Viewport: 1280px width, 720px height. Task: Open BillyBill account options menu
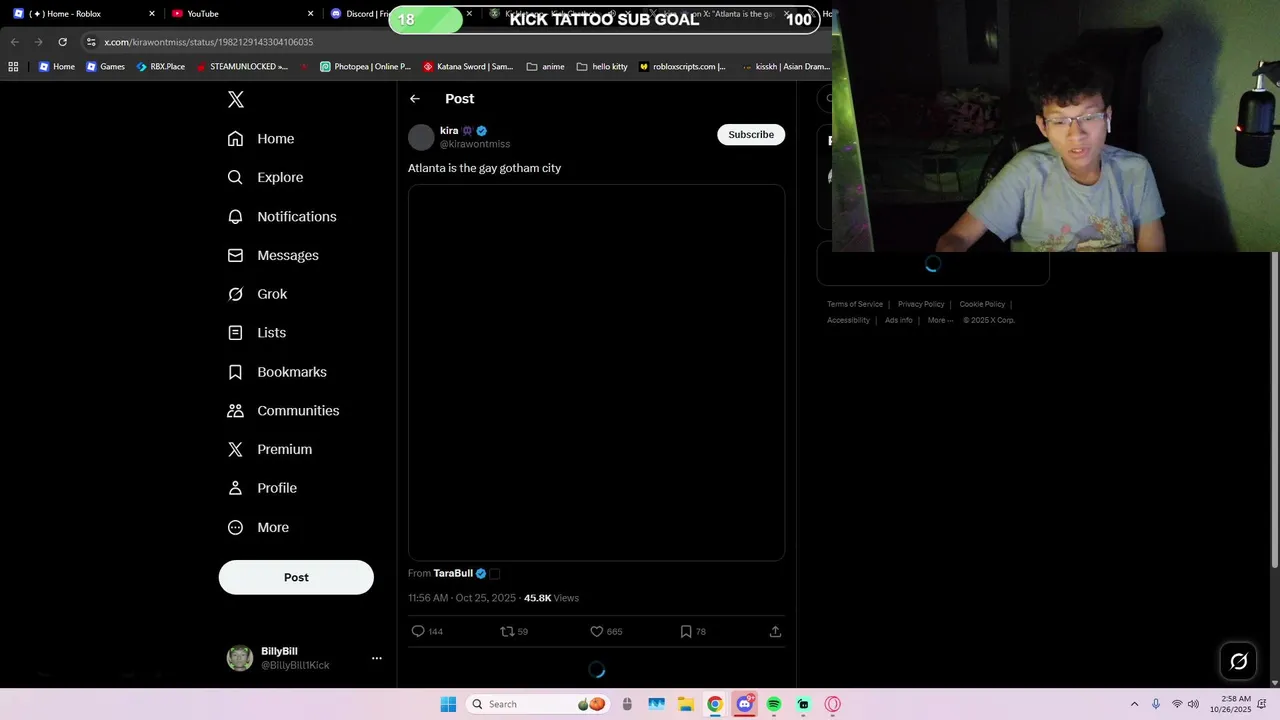(x=377, y=658)
